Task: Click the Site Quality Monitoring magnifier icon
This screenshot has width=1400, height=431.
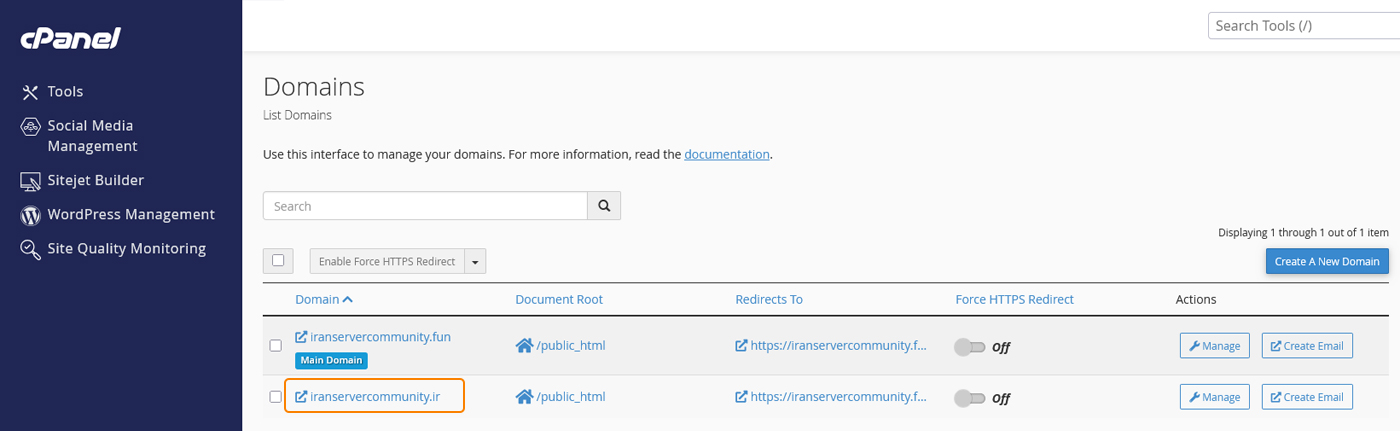Action: pyautogui.click(x=30, y=249)
